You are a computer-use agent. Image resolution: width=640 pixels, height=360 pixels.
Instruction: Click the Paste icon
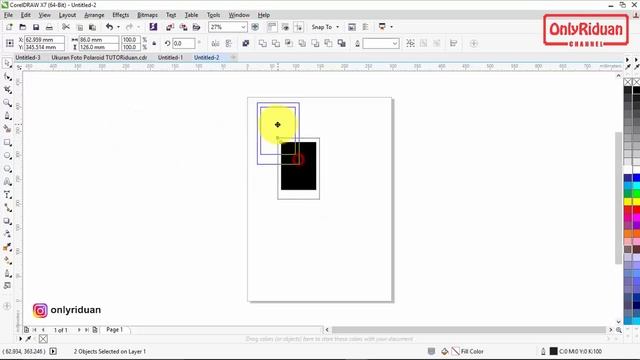(93, 27)
